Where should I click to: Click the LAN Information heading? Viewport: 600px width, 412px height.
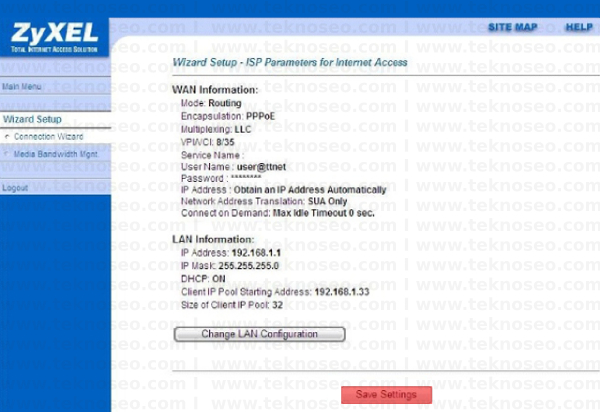pyautogui.click(x=213, y=239)
